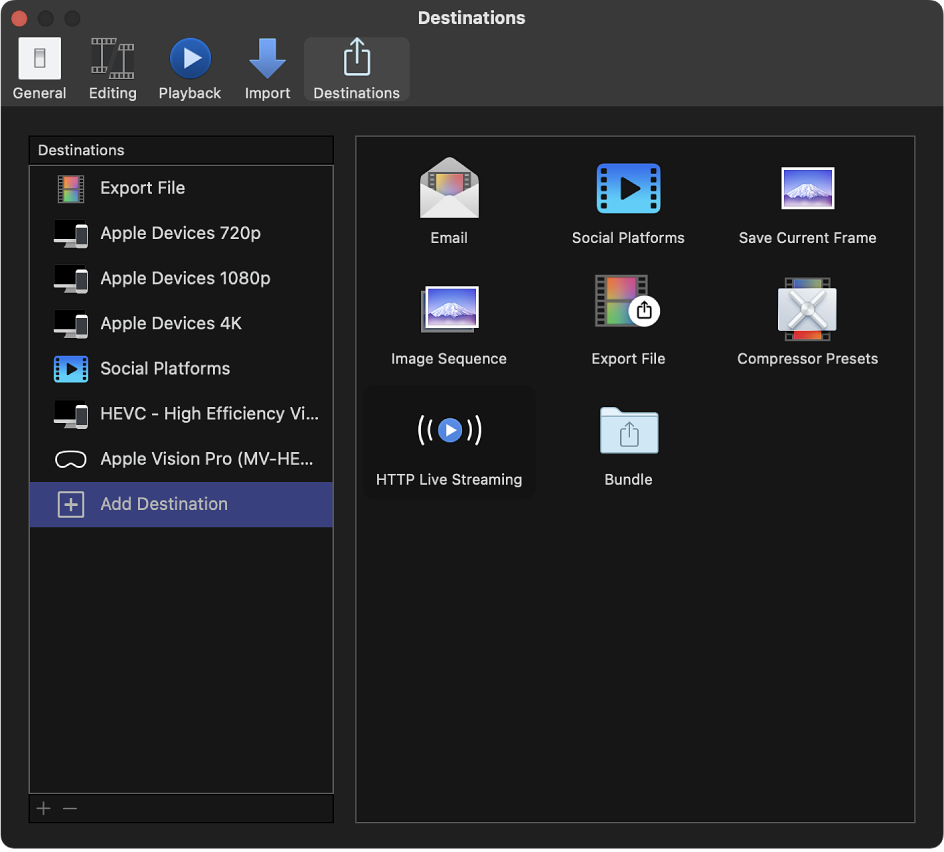Open the Playback preferences pane
Image resolution: width=944 pixels, height=852 pixels.
pyautogui.click(x=189, y=67)
